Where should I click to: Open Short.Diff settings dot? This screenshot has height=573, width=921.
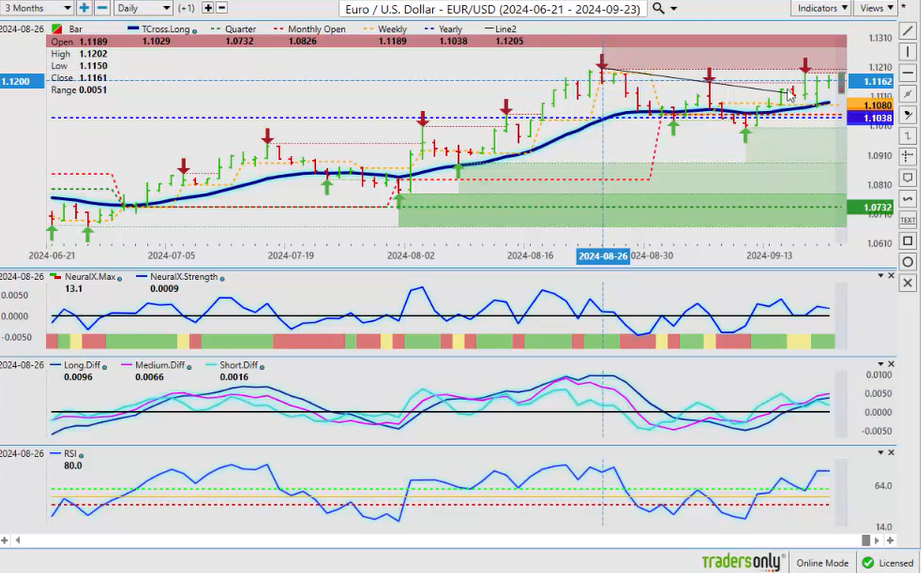262,366
